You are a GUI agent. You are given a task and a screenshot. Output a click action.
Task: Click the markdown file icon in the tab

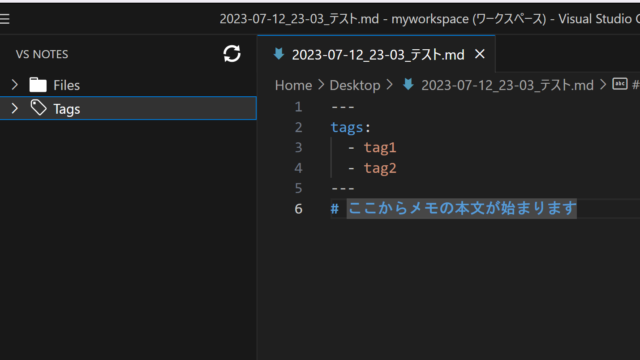tap(279, 54)
